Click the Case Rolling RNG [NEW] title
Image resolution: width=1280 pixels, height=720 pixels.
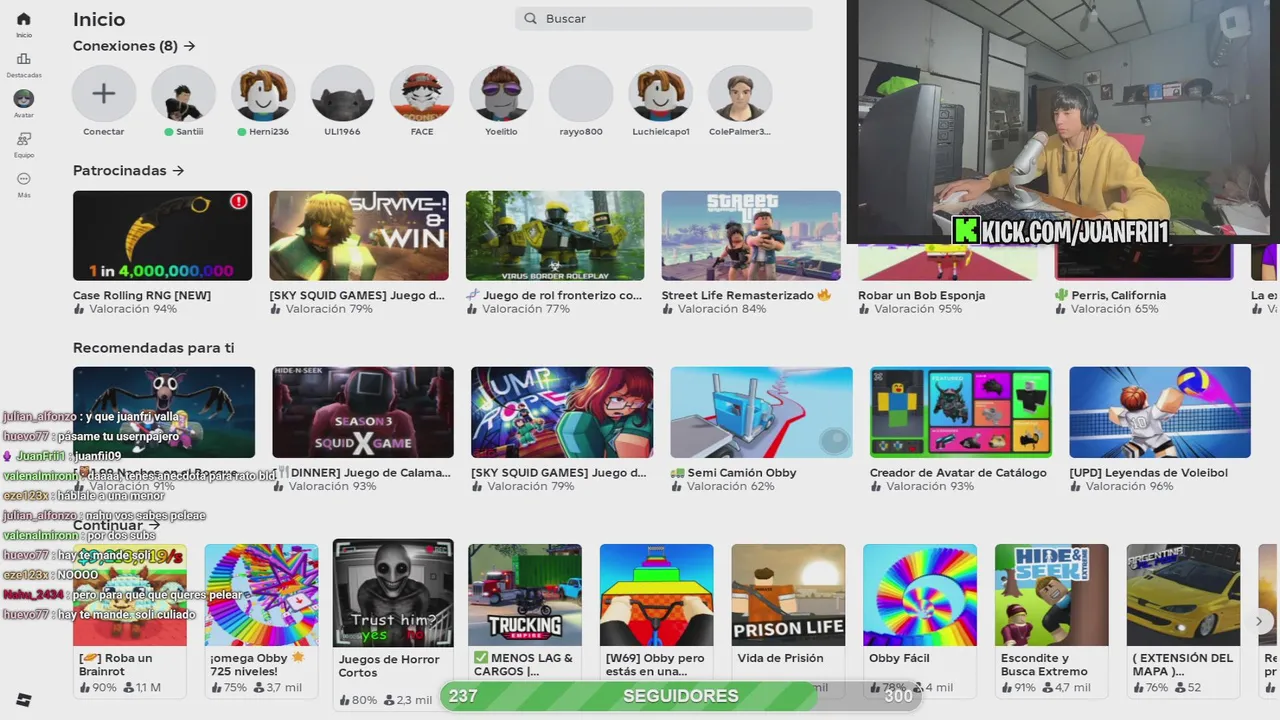click(142, 295)
